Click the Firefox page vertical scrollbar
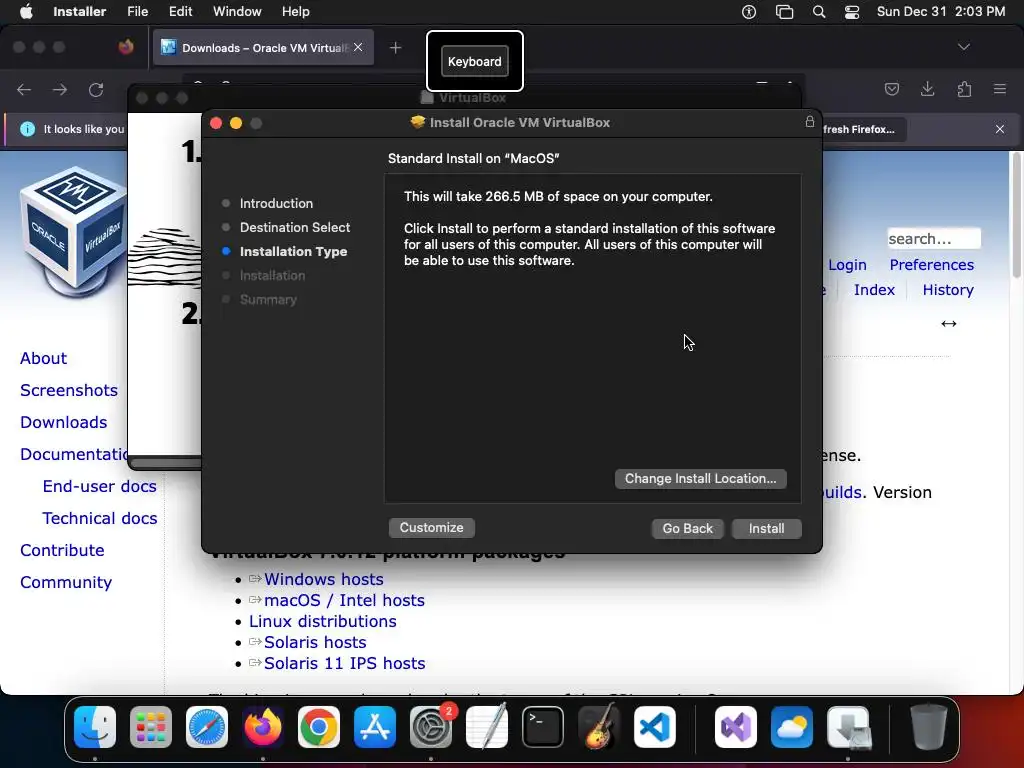 pyautogui.click(x=1016, y=216)
